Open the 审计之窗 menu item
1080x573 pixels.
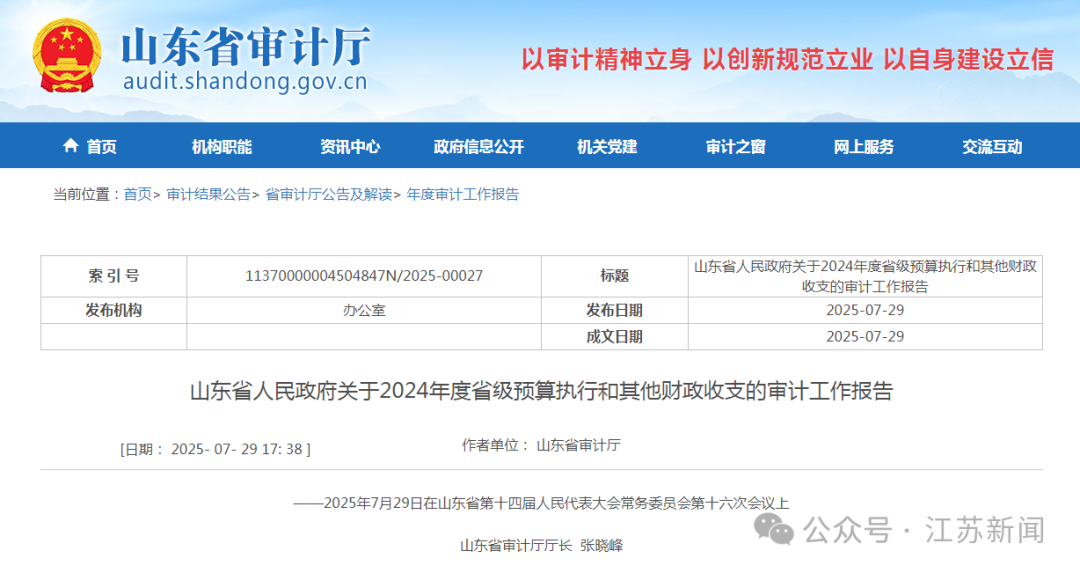point(735,147)
